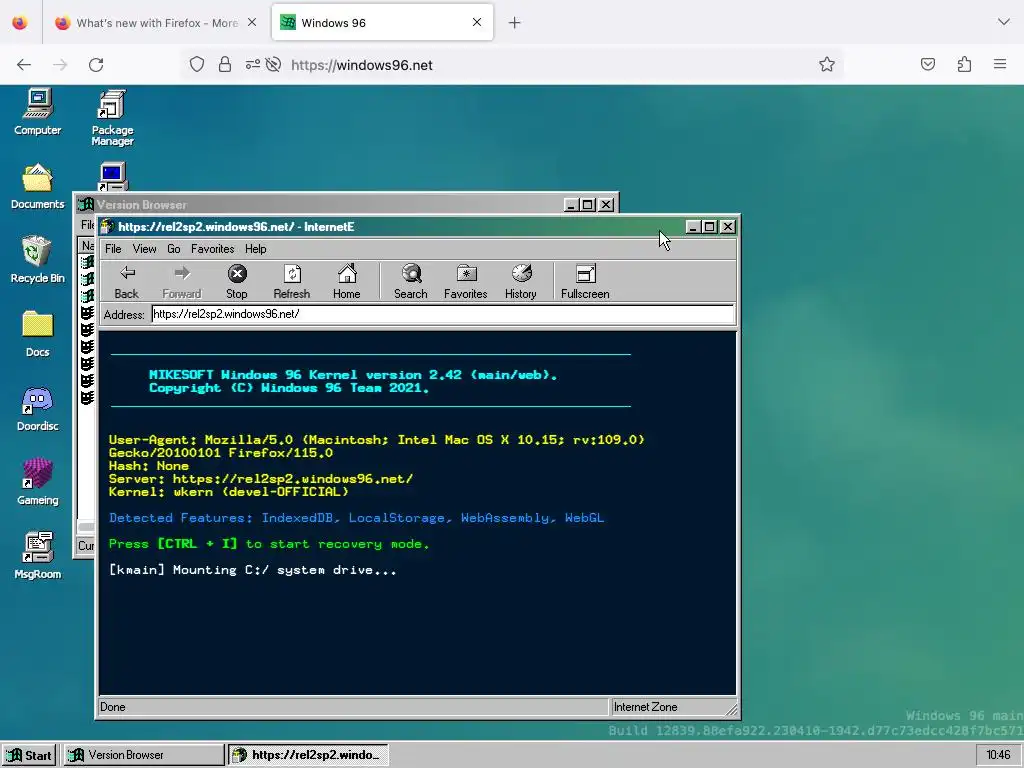Maximize the Version Browser window
1024x768 pixels.
pyautogui.click(x=588, y=204)
